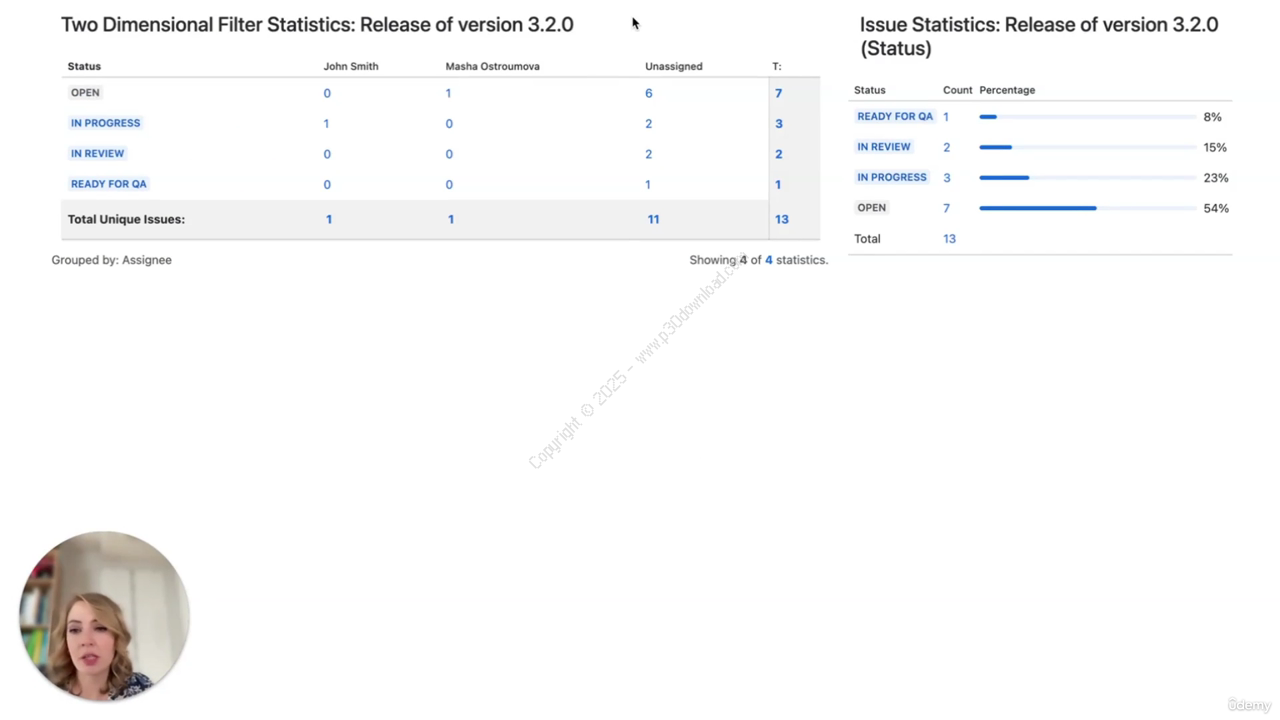This screenshot has height=720, width=1280.
Task: Click the T: totals column header
Action: pos(777,66)
